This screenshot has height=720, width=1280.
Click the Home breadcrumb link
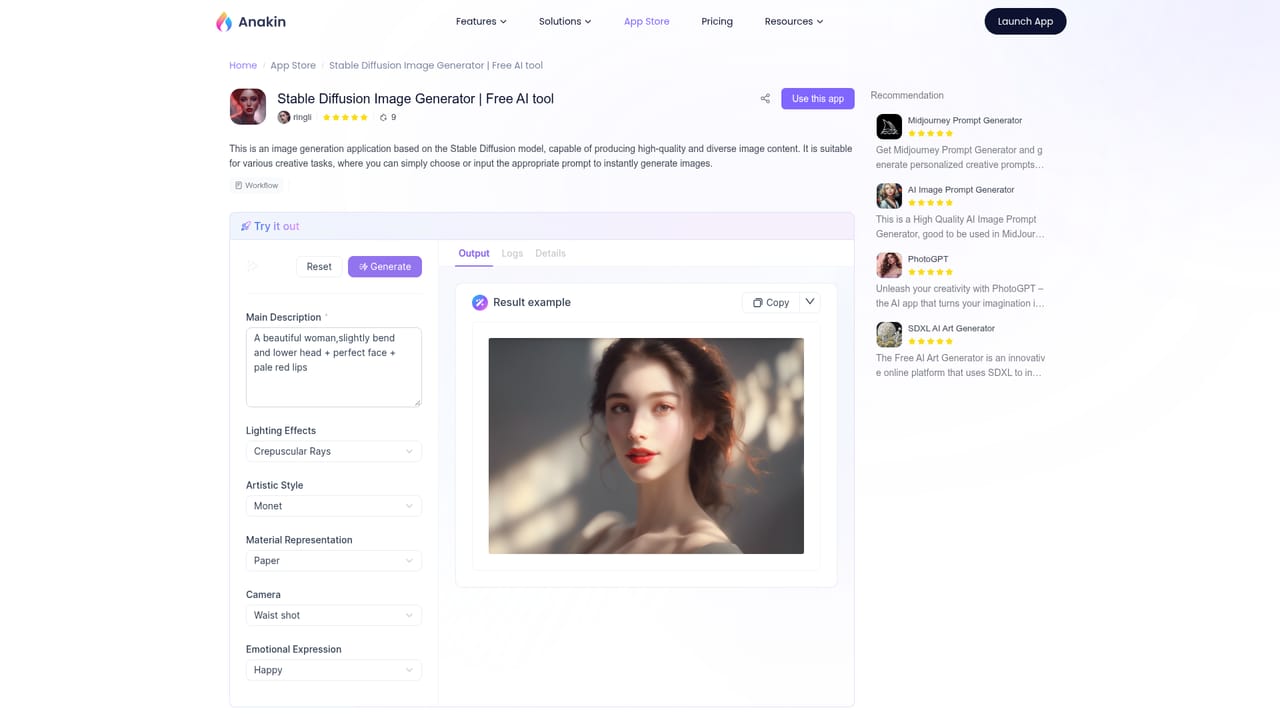point(243,65)
